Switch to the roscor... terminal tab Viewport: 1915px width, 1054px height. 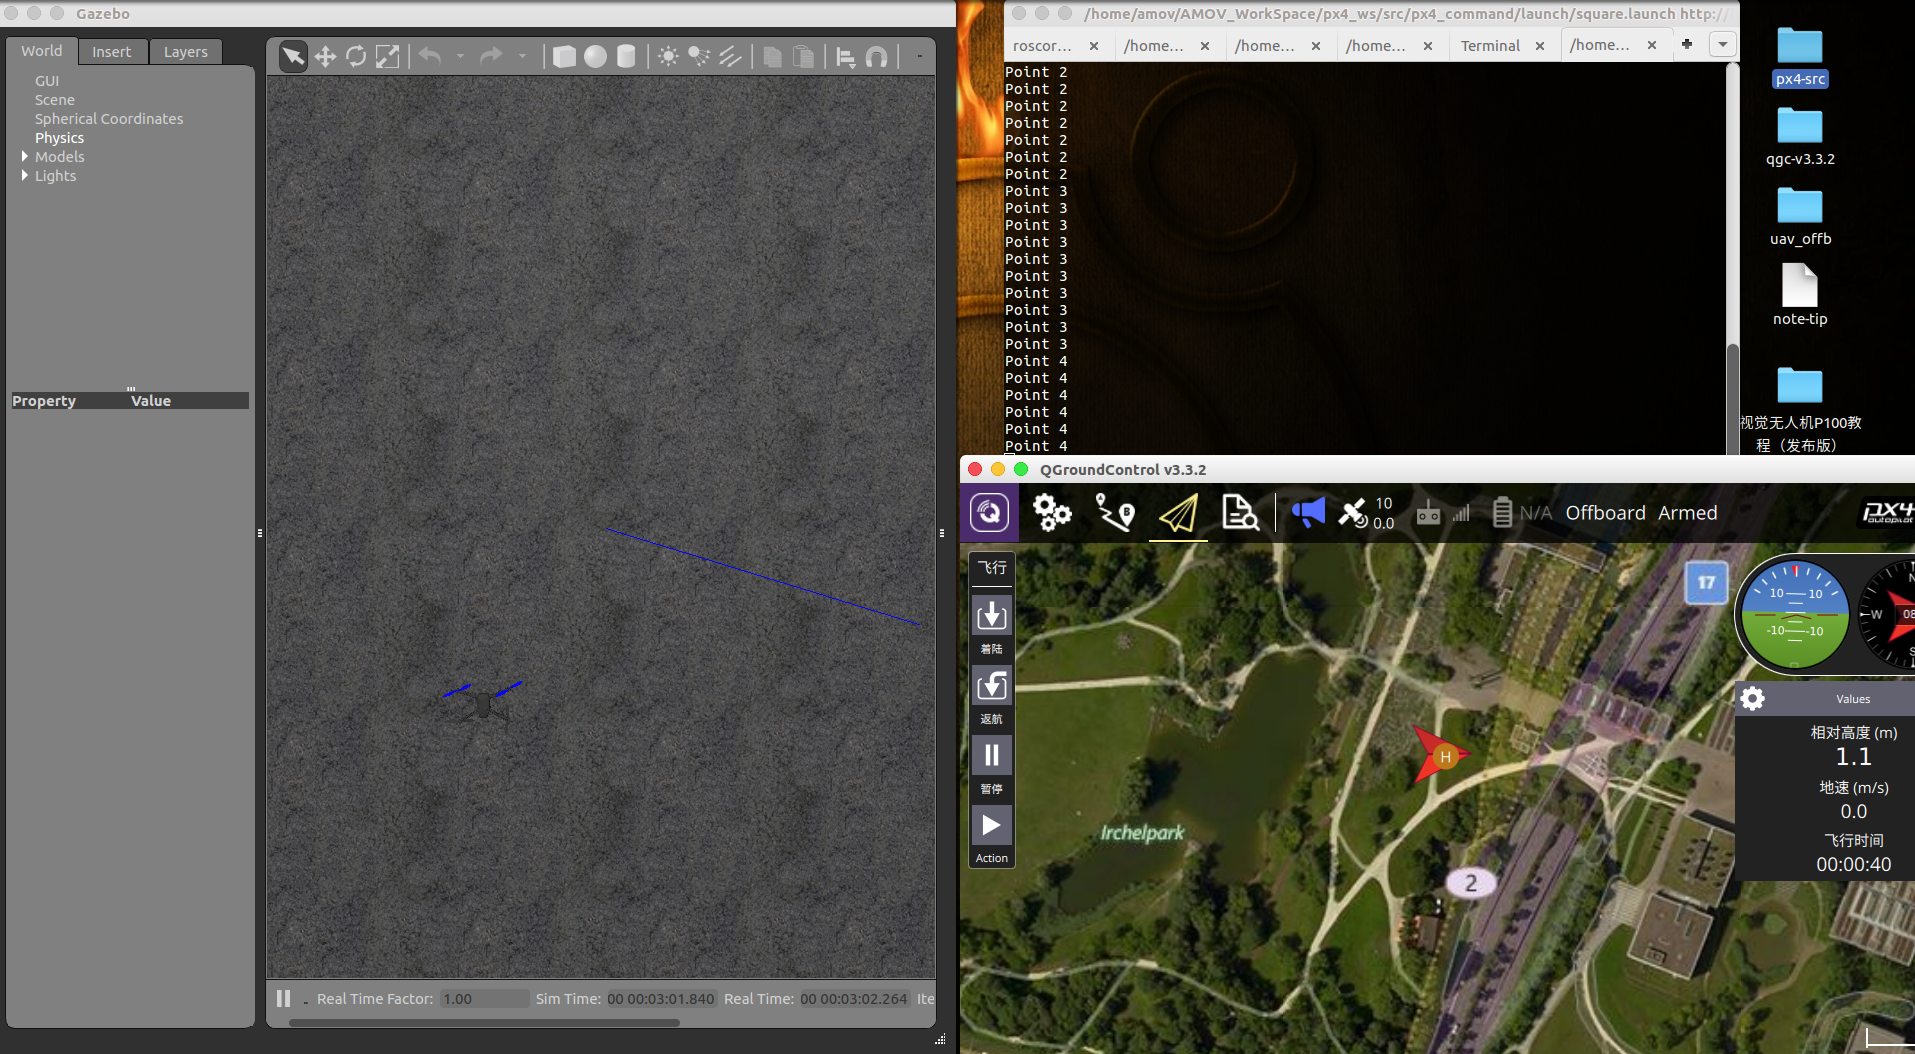[x=1041, y=46]
